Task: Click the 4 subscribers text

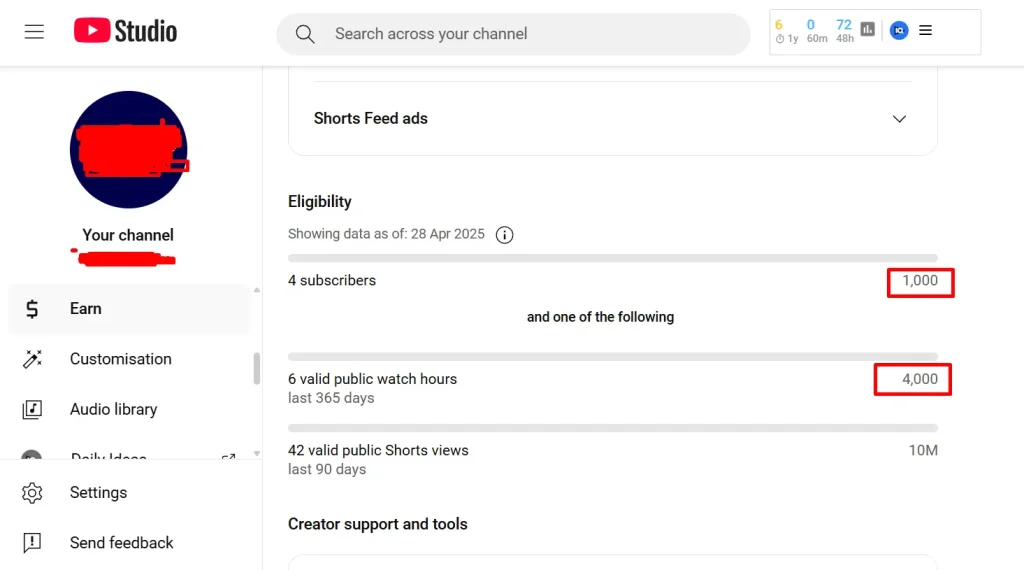Action: [x=332, y=281]
